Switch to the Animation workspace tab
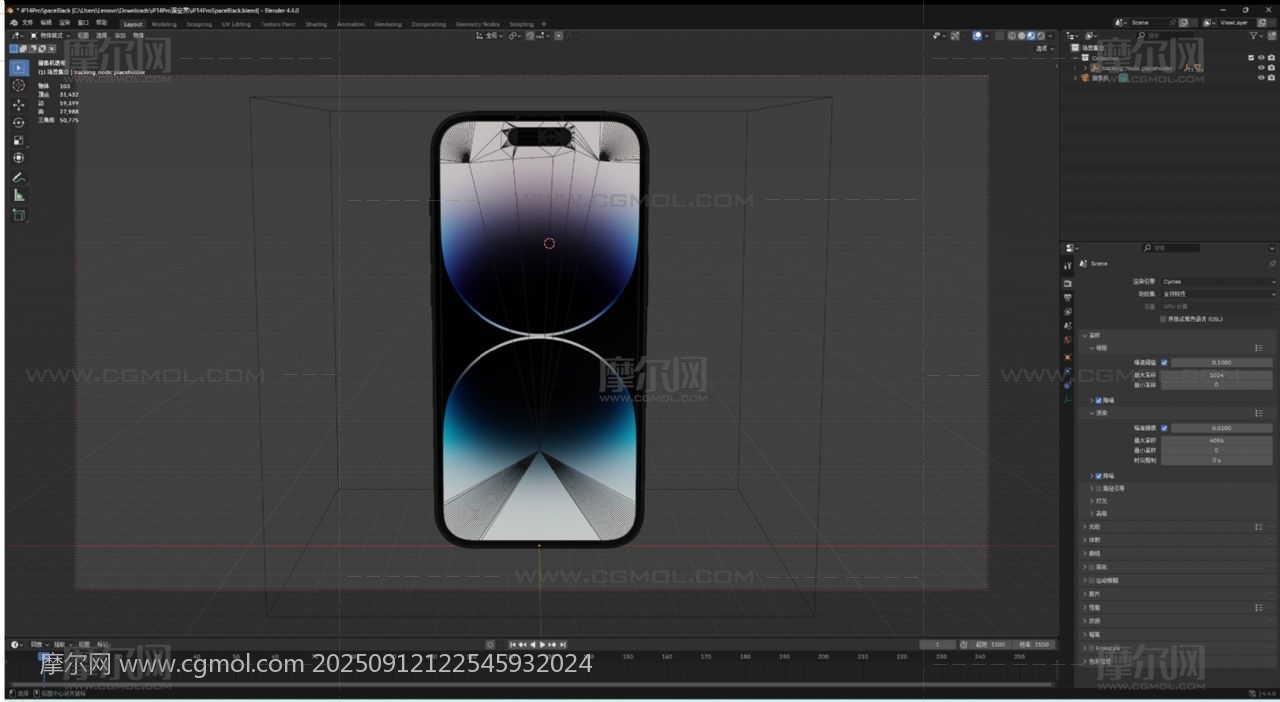1280x702 pixels. click(x=351, y=24)
